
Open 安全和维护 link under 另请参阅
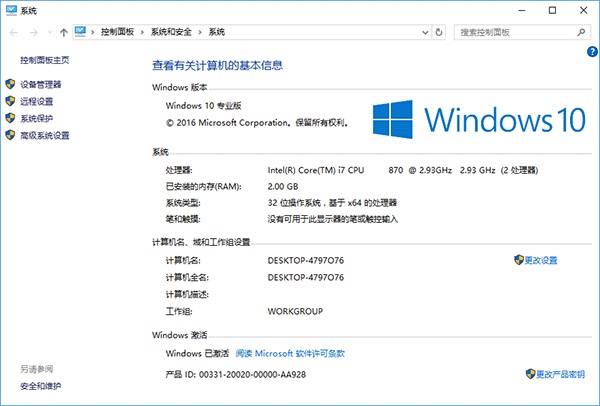pos(41,386)
